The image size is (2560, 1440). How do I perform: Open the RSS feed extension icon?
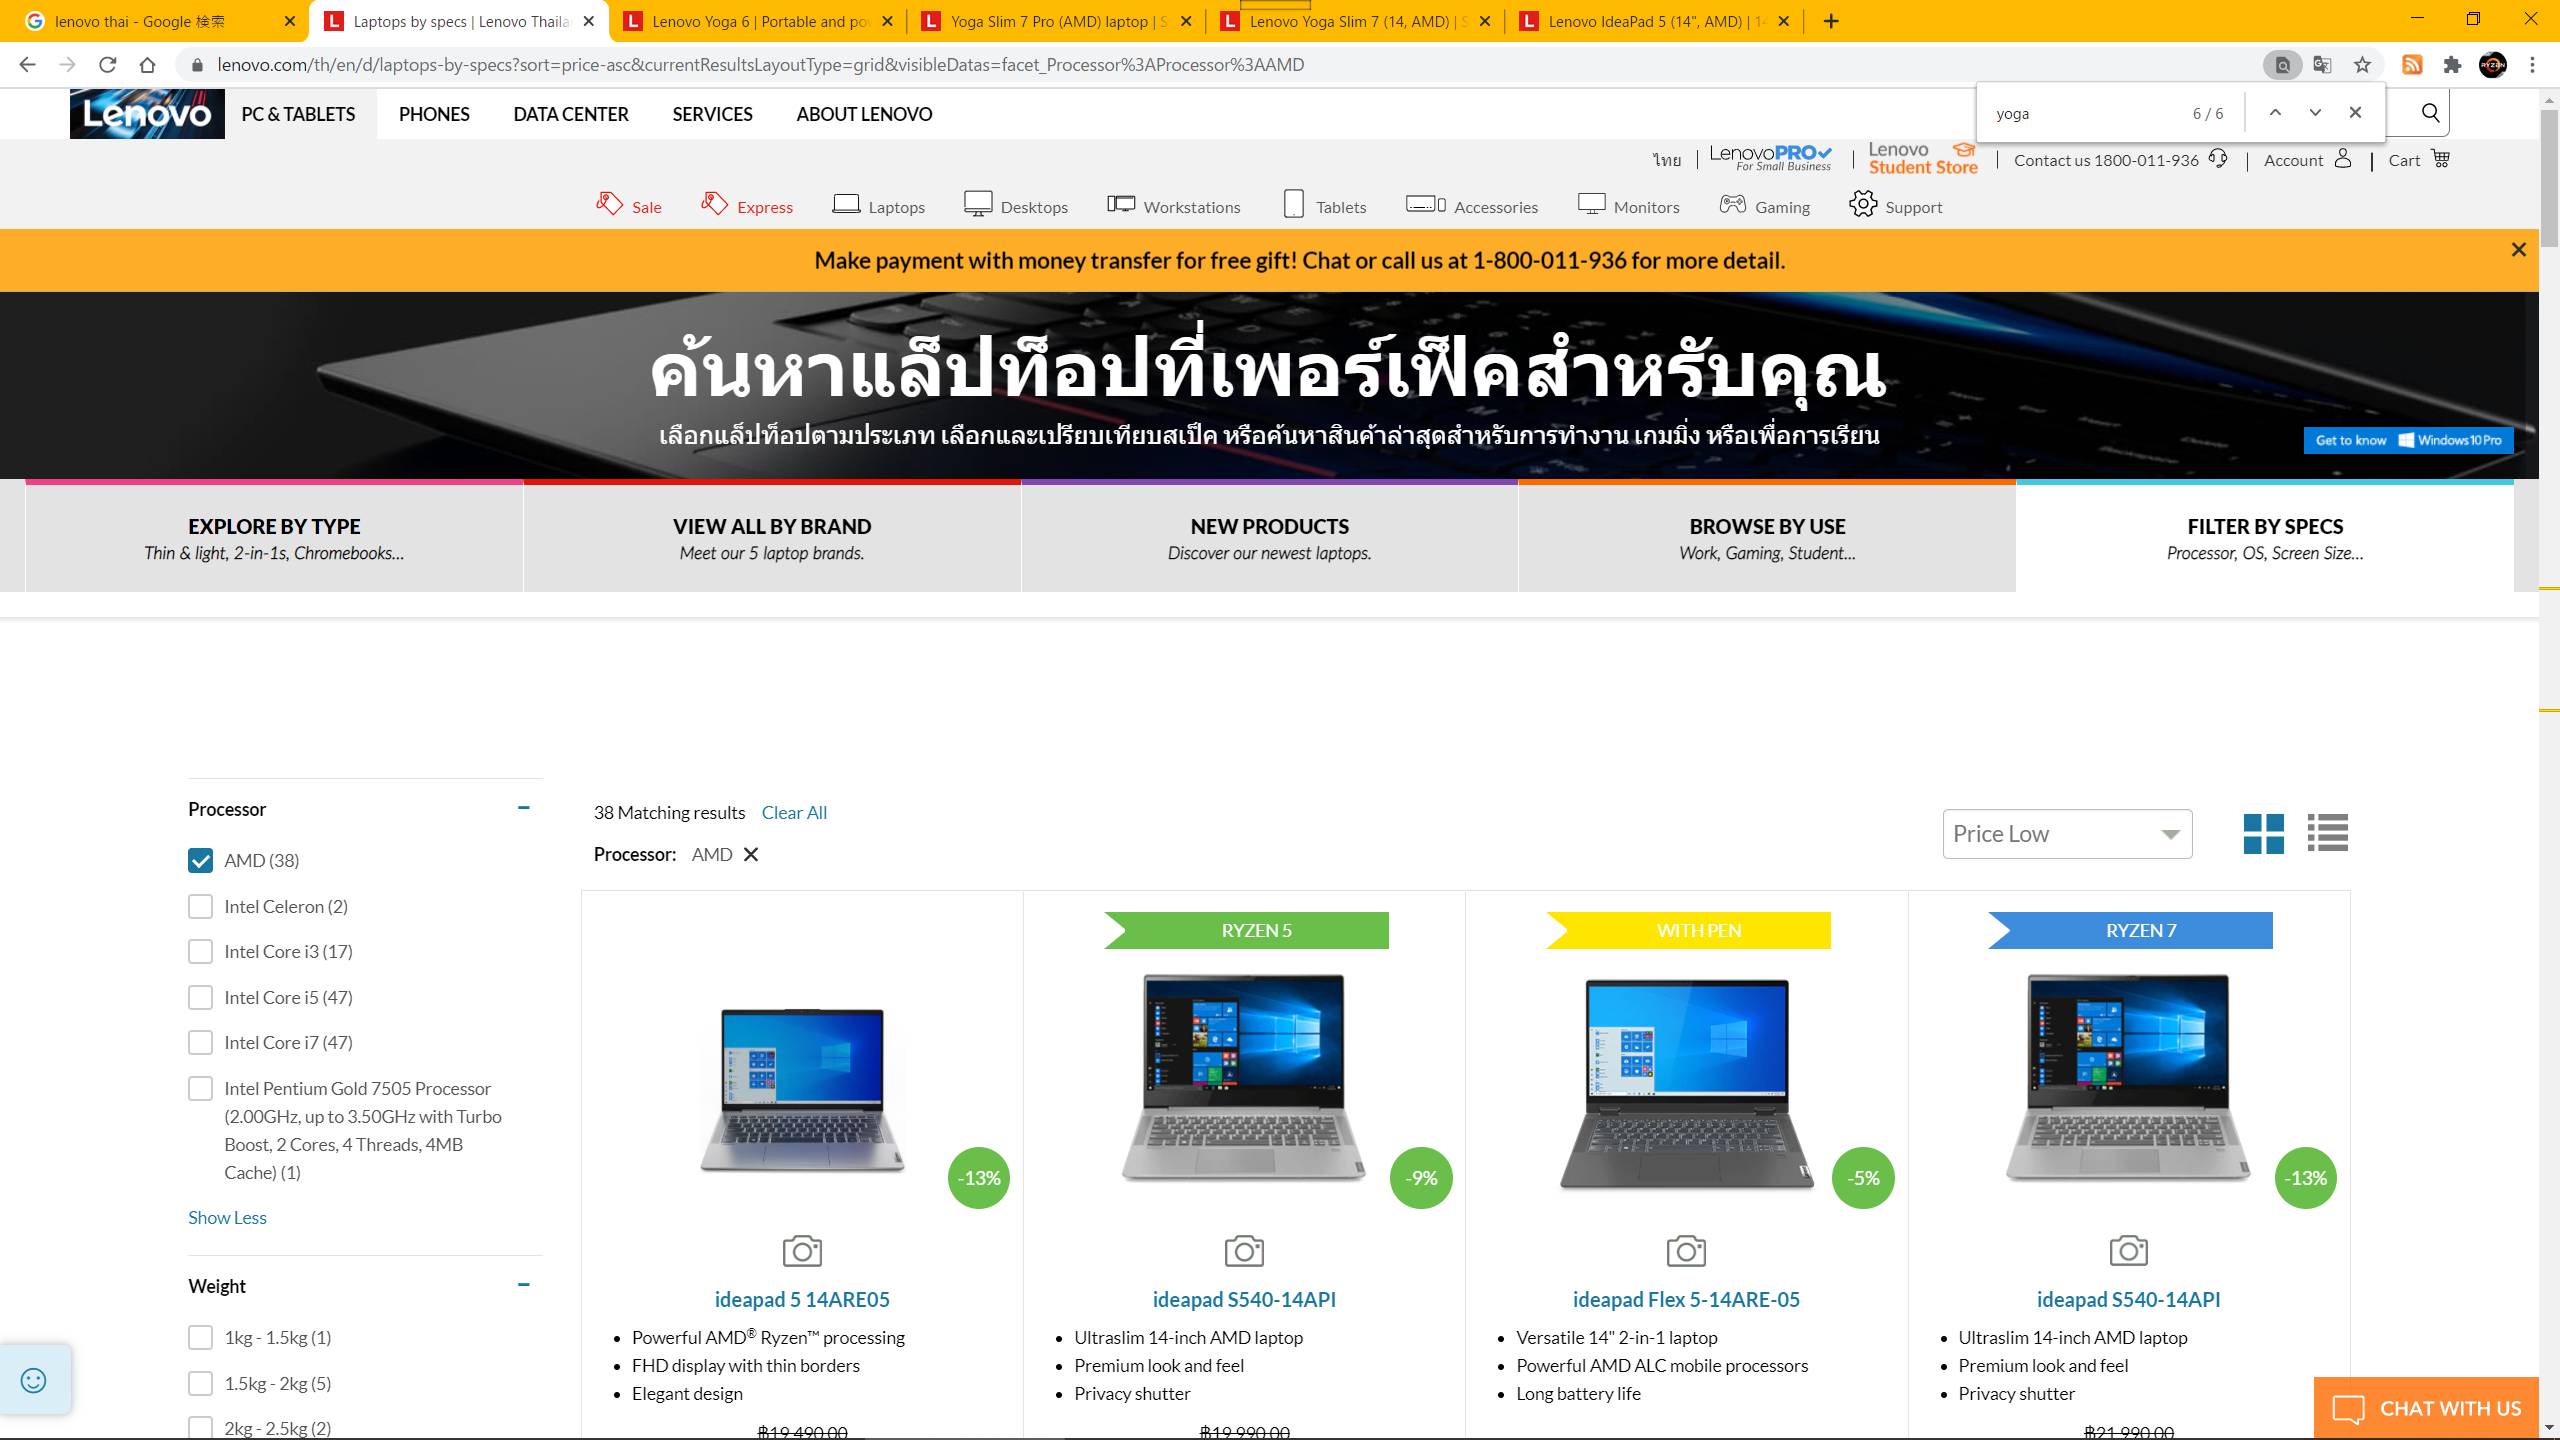(x=2412, y=65)
